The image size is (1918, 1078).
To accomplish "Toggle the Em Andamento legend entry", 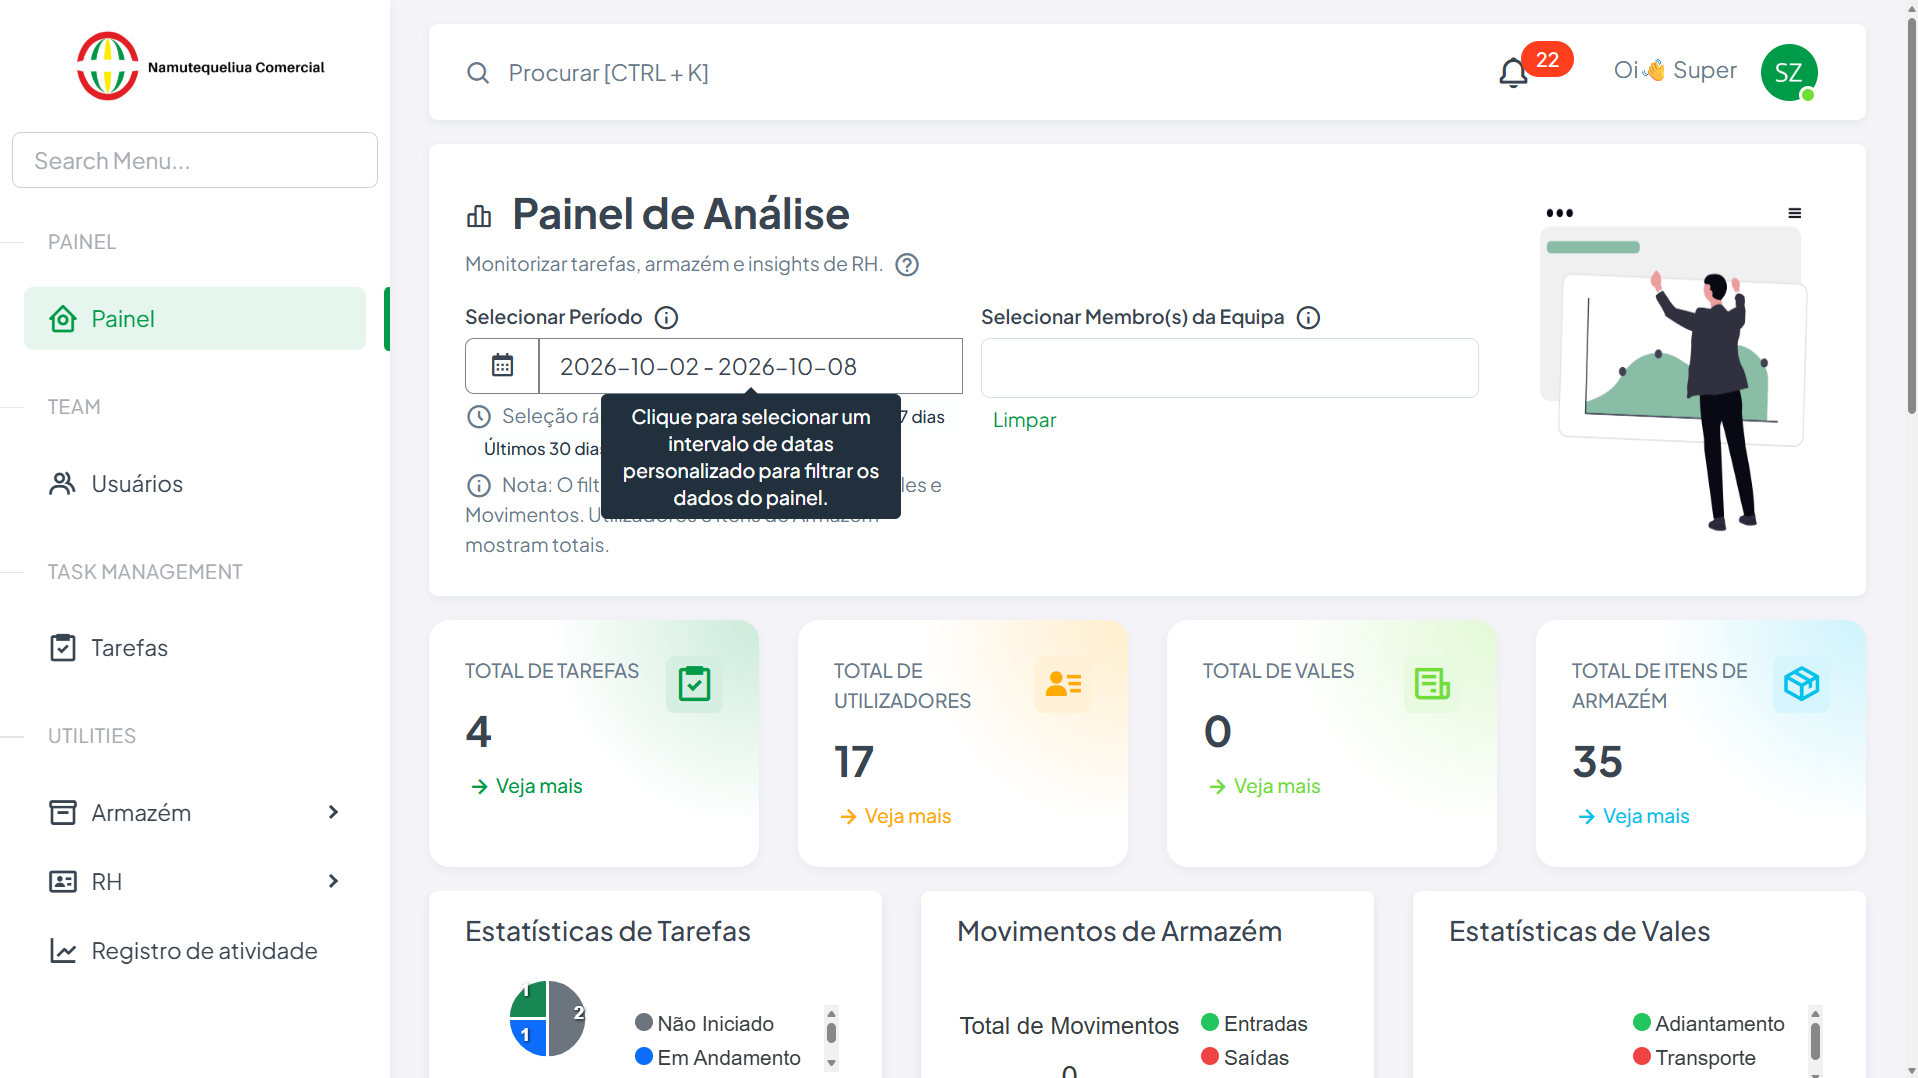I will (x=718, y=1057).
